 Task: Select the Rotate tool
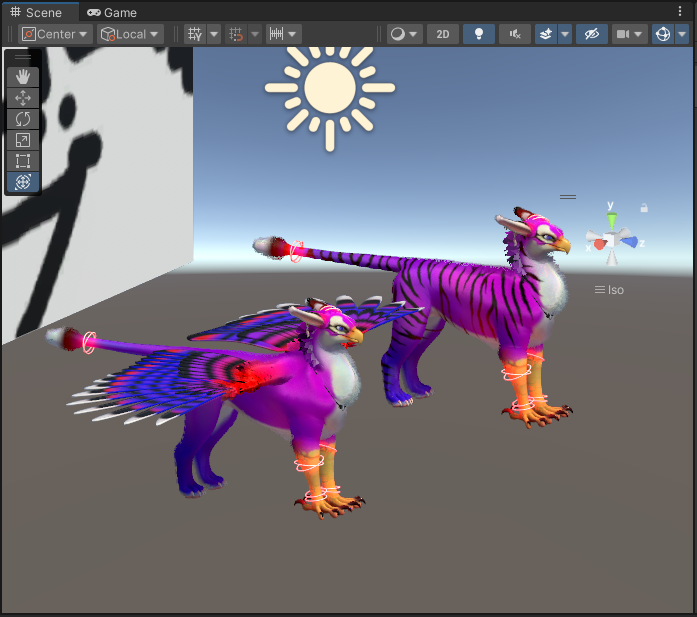(x=23, y=119)
